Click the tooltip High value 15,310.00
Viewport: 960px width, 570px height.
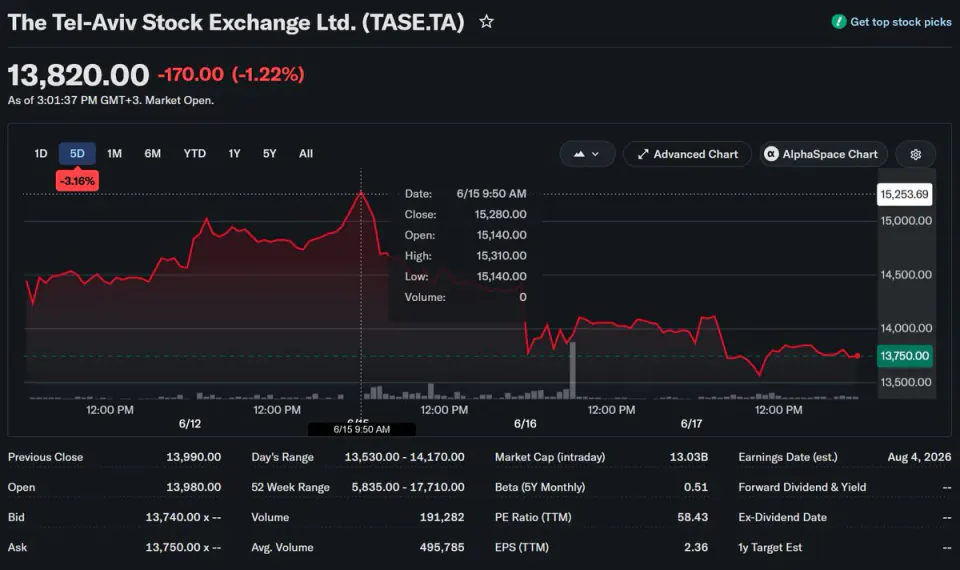click(x=501, y=255)
